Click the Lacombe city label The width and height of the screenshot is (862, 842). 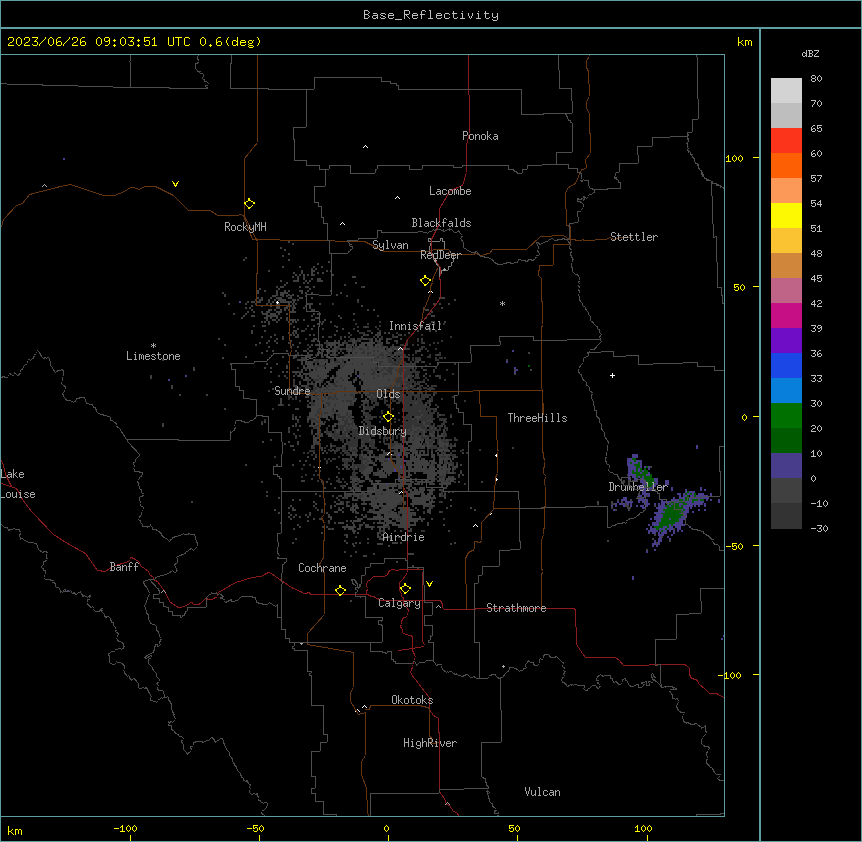click(450, 191)
